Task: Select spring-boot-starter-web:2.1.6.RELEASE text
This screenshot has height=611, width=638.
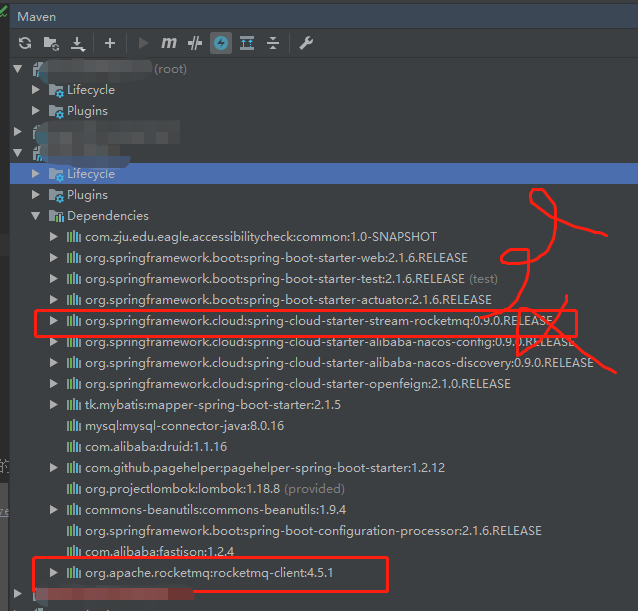Action: coord(276,258)
